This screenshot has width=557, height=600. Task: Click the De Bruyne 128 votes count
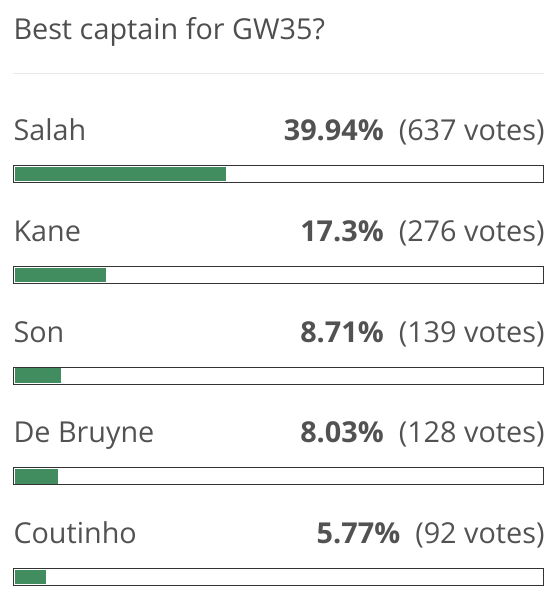click(471, 433)
